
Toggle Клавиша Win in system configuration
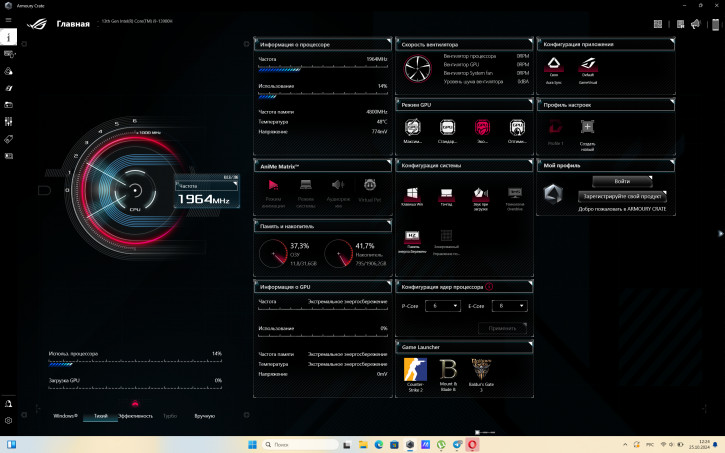412,196
